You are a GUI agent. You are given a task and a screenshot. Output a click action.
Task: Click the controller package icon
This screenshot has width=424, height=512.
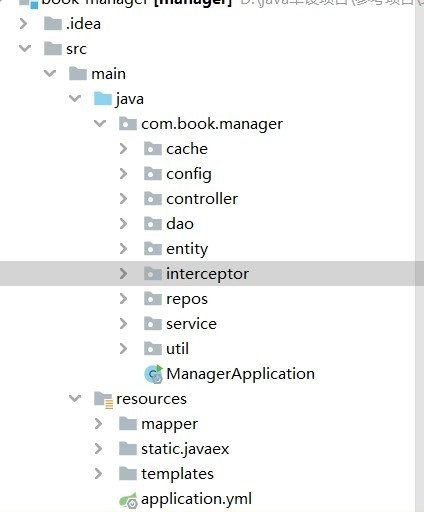click(153, 199)
